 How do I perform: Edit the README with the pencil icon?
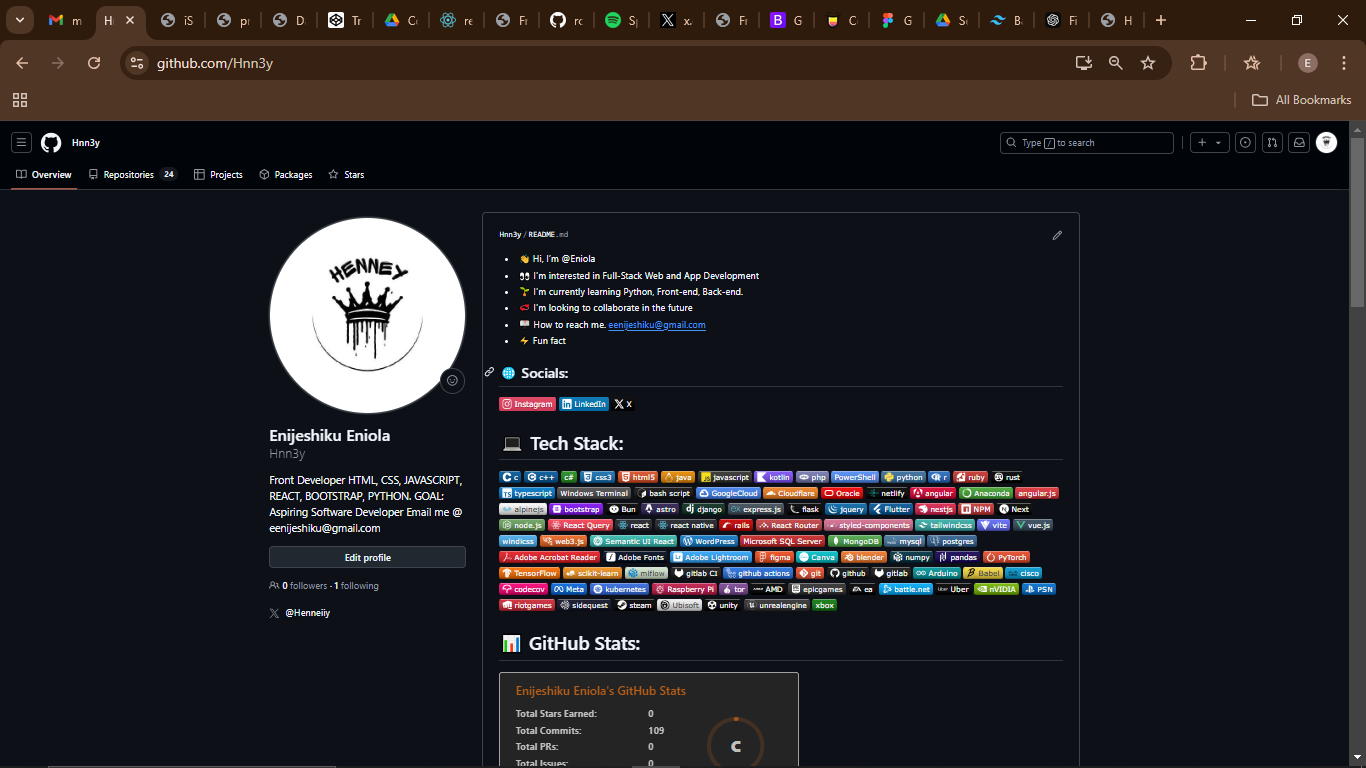click(1057, 235)
